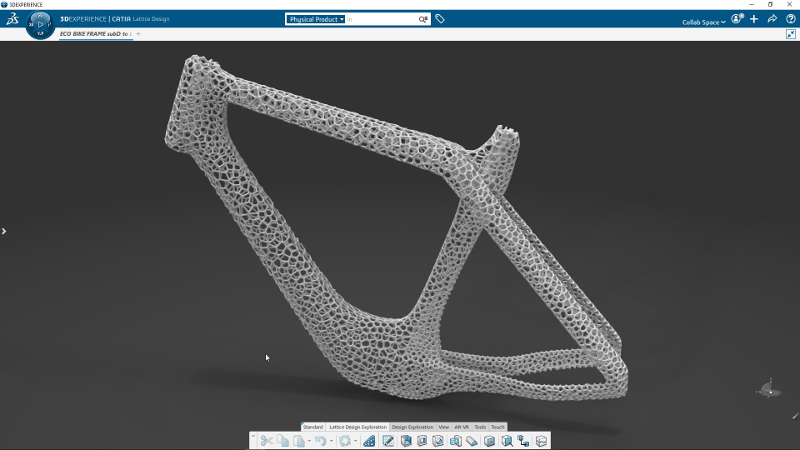Open the Help question mark icon

pos(790,19)
